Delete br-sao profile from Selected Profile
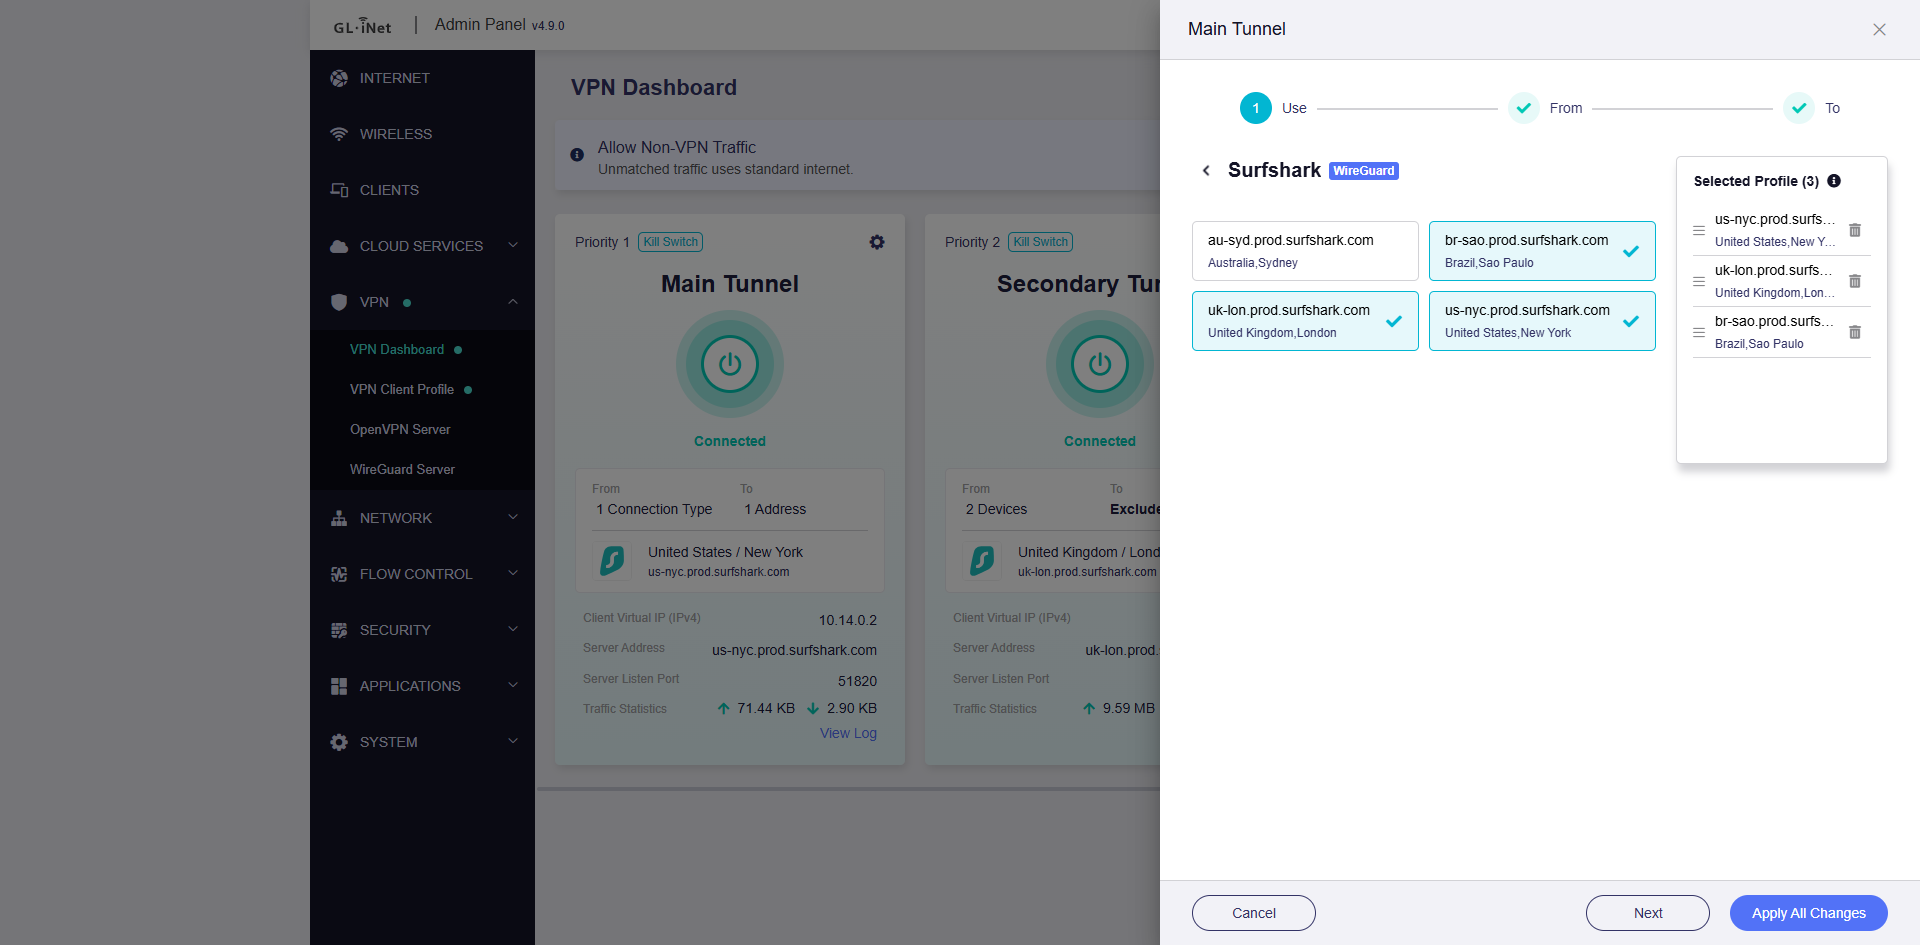Image resolution: width=1920 pixels, height=945 pixels. [x=1855, y=332]
